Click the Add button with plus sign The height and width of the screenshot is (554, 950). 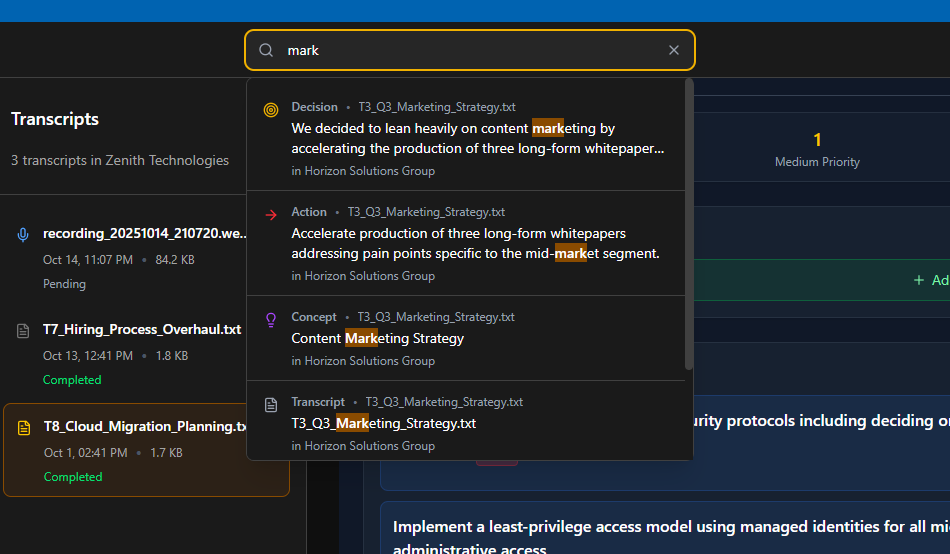(x=931, y=281)
